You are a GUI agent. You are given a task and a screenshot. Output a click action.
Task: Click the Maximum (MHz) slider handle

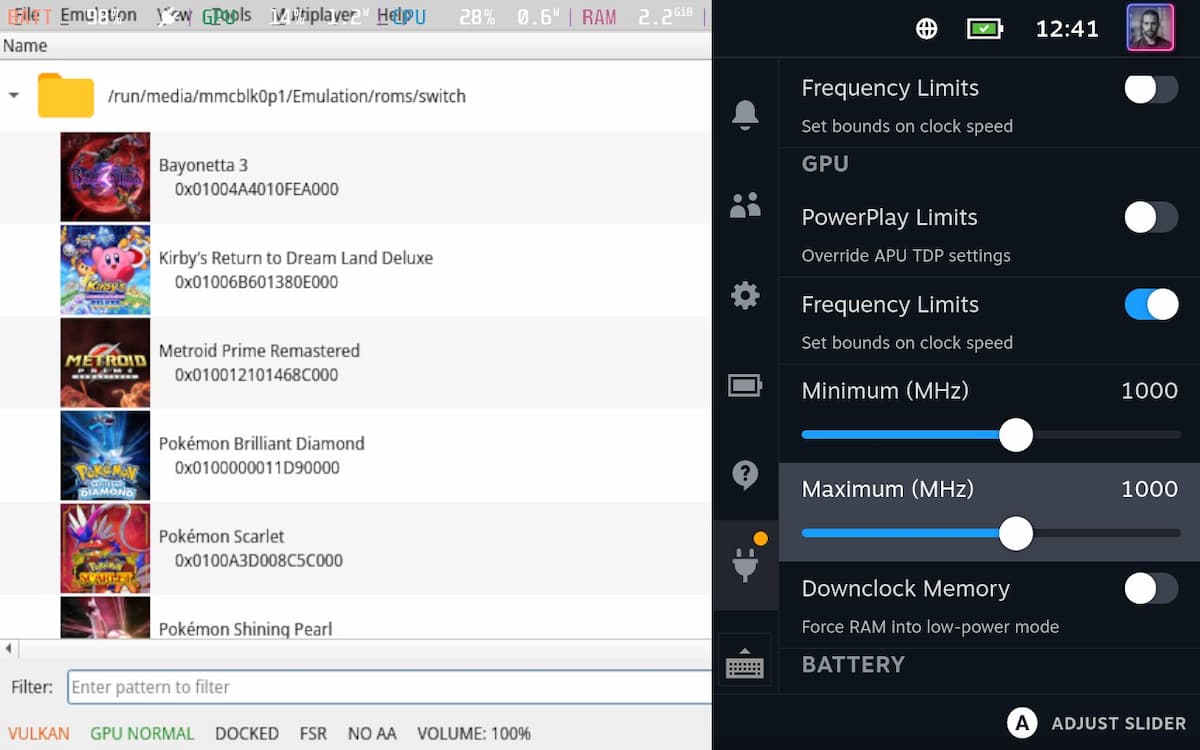1016,534
